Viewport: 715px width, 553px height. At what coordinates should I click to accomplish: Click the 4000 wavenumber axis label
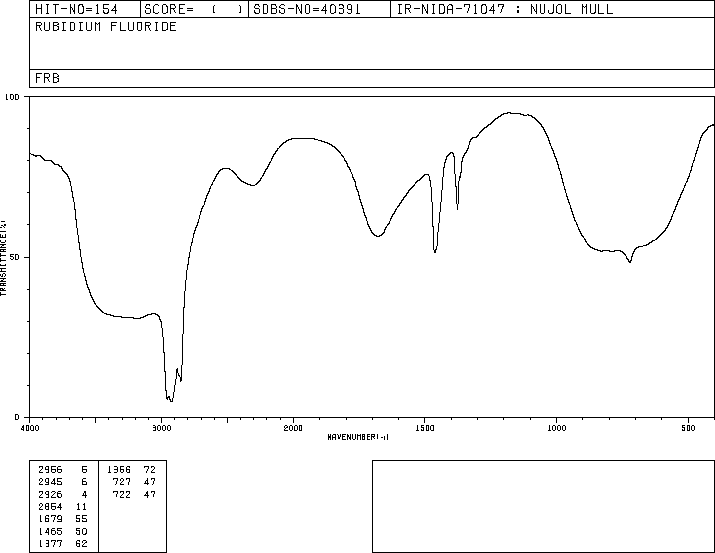[x=30, y=428]
